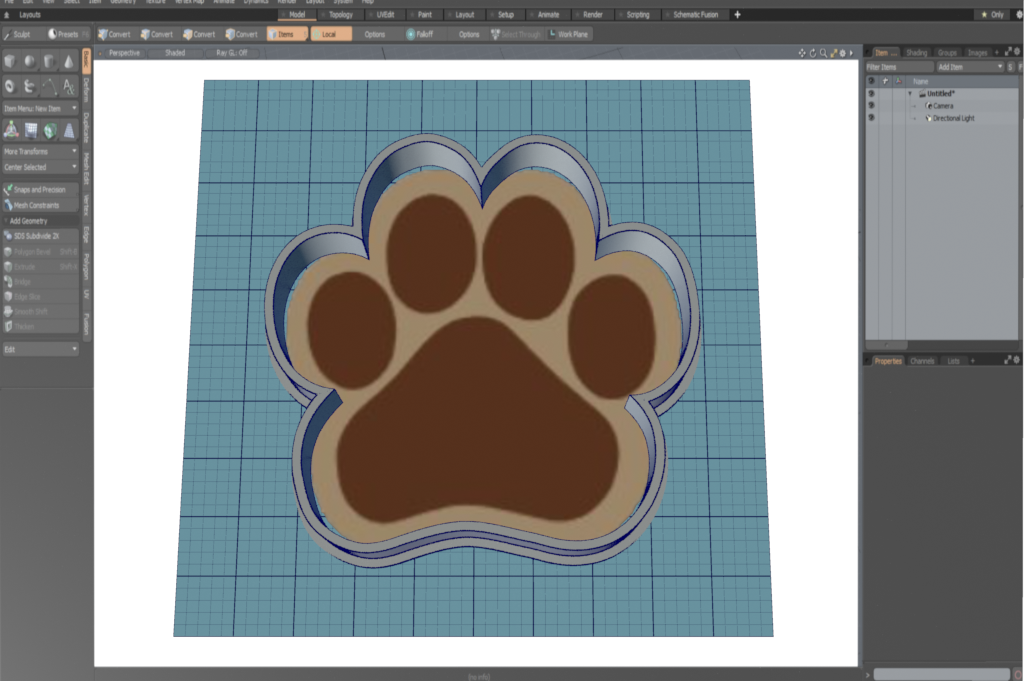Toggle visibility of Untitled scene item
The height and width of the screenshot is (681, 1024).
pos(871,93)
